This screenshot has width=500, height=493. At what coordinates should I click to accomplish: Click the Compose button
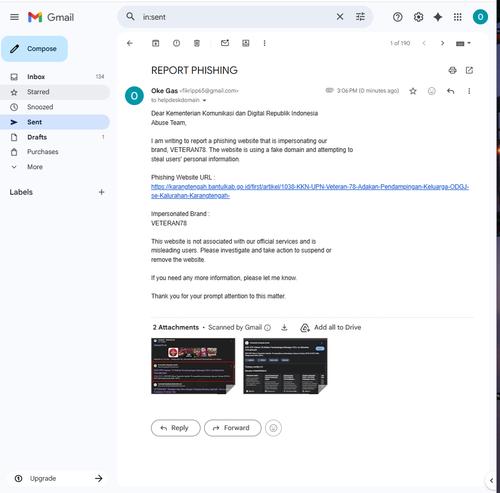pyautogui.click(x=35, y=49)
